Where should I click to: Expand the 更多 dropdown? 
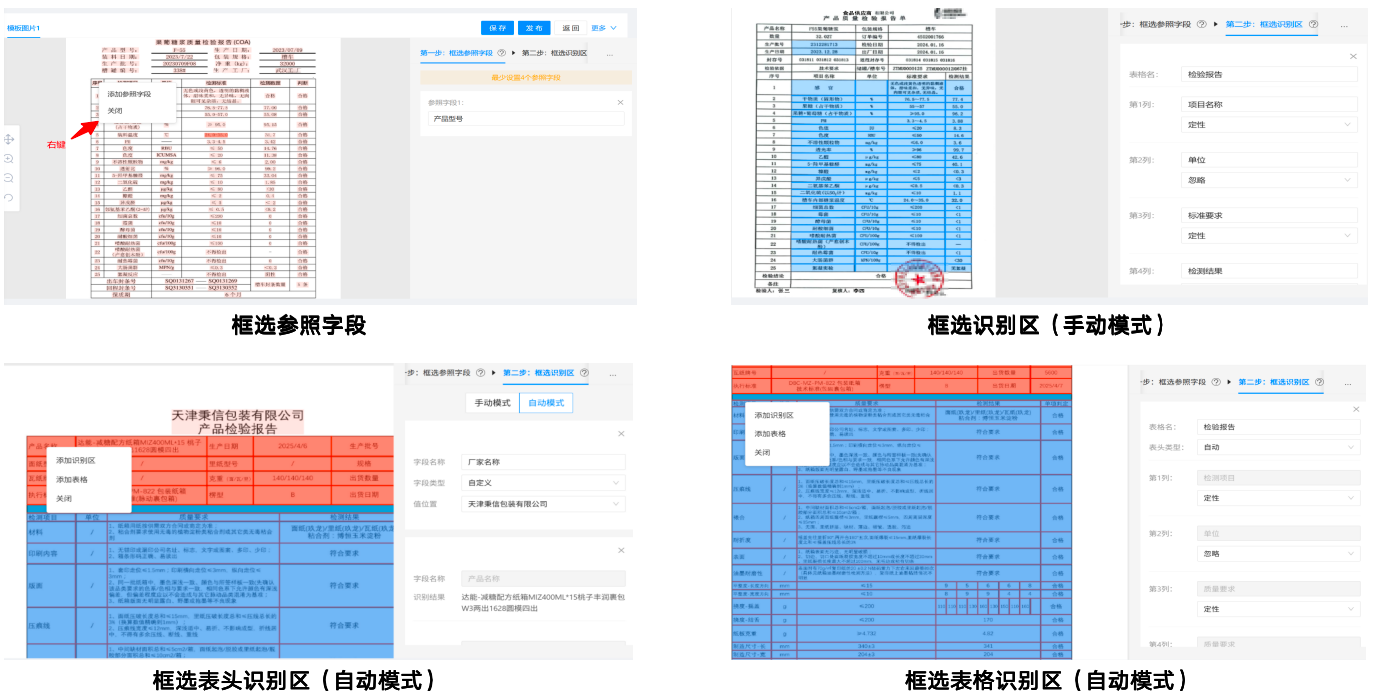[605, 28]
